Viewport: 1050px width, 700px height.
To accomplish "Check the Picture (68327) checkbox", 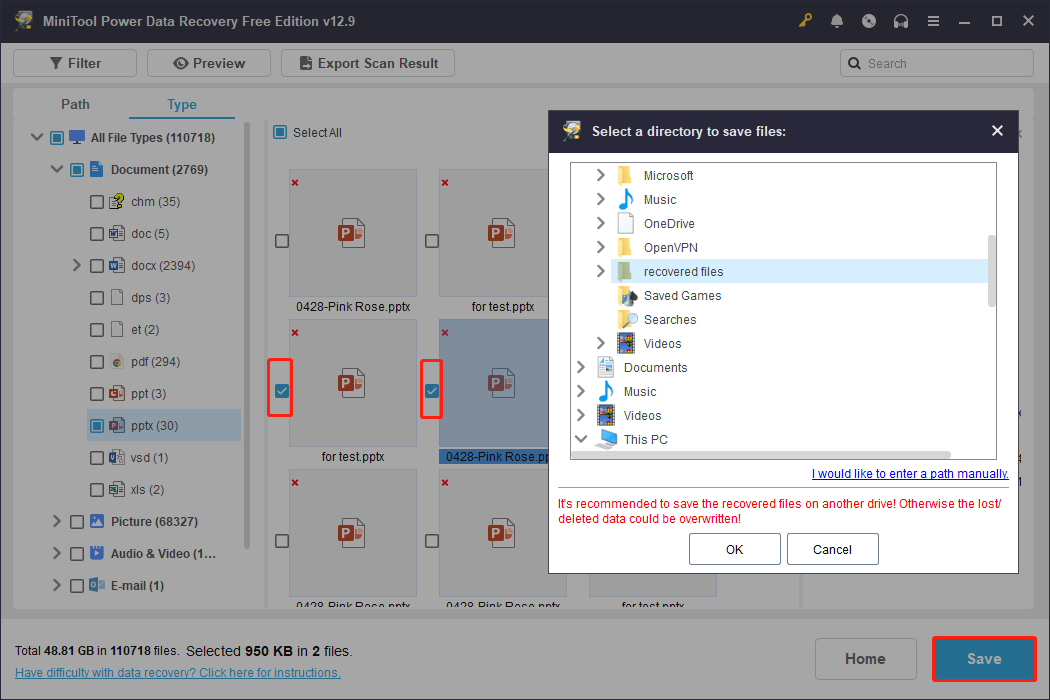I will [x=77, y=522].
